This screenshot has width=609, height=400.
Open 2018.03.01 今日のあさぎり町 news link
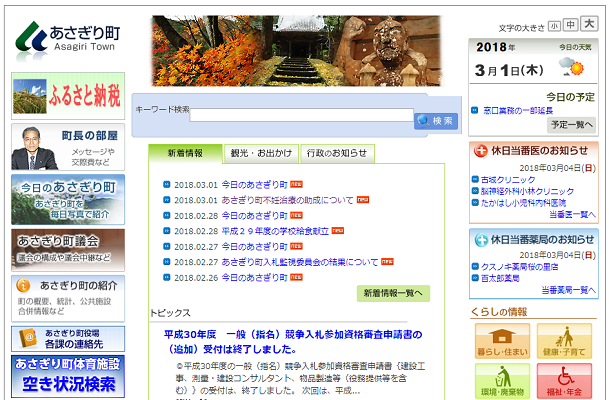pos(254,185)
